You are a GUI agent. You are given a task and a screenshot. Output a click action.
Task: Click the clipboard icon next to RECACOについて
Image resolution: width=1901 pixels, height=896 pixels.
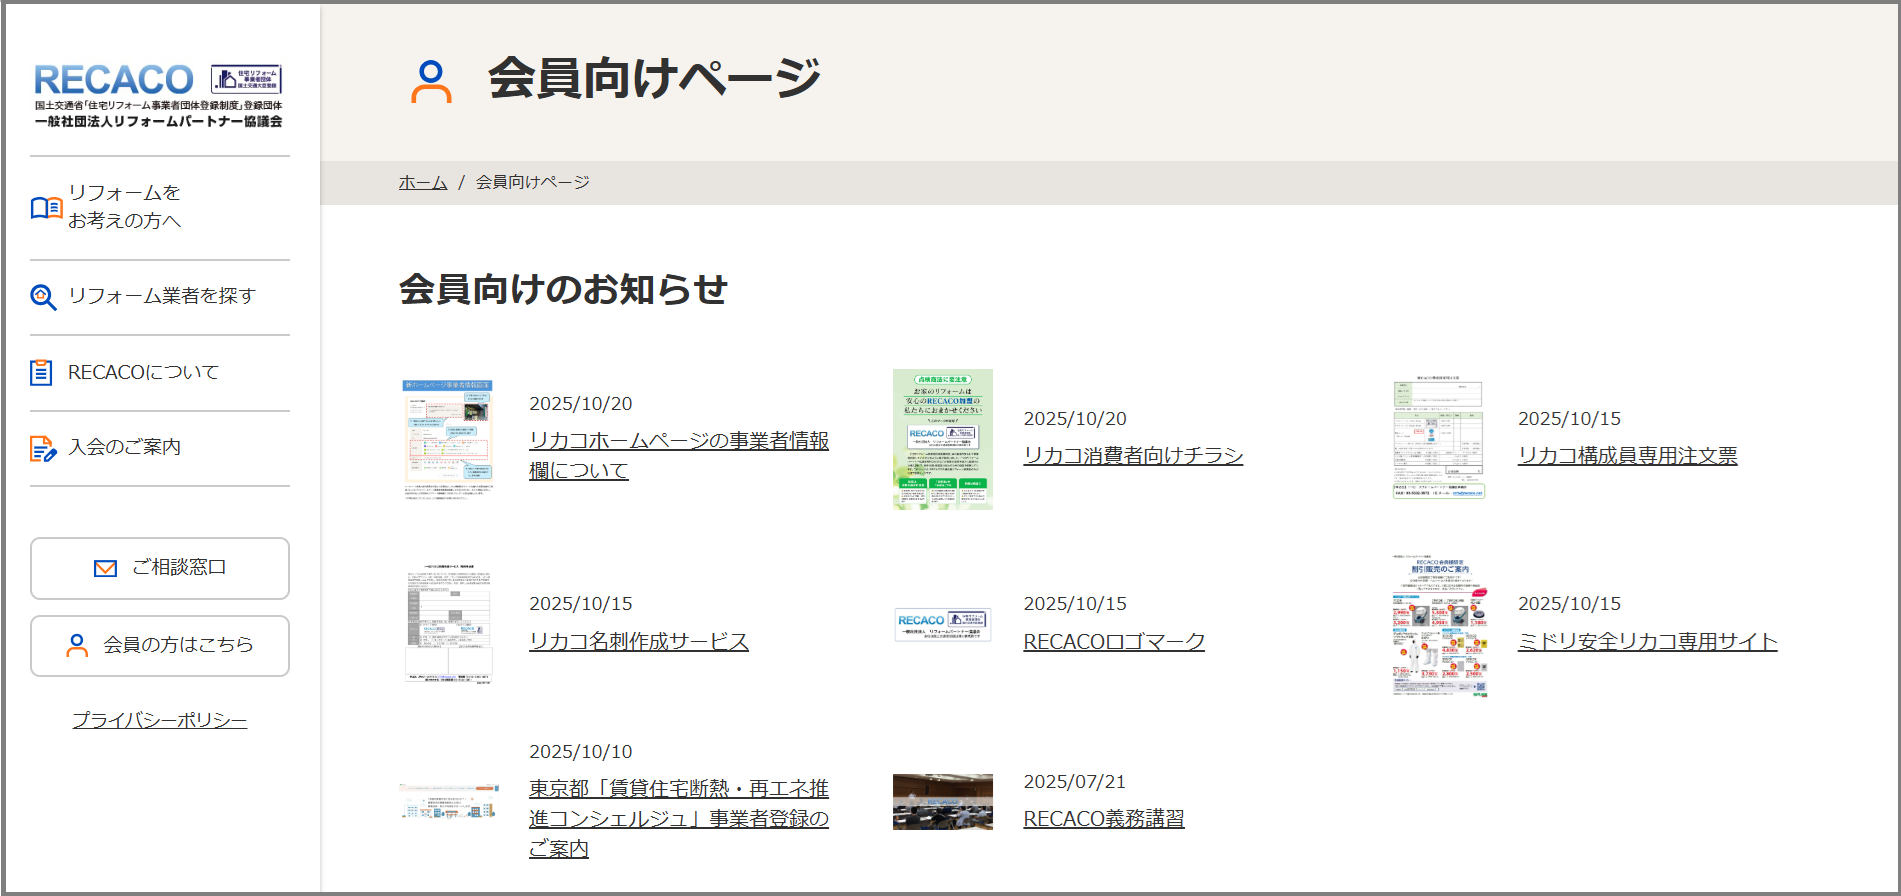(x=41, y=372)
